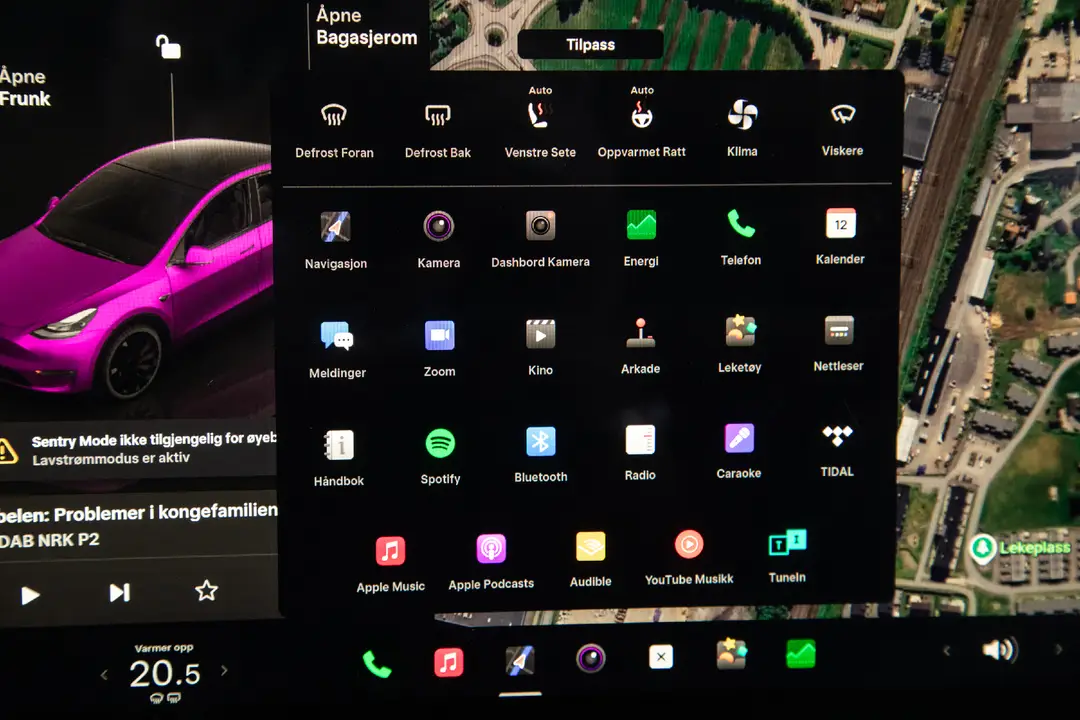Image resolution: width=1080 pixels, height=720 pixels.
Task: Launch the TIDAL streaming app
Action: pyautogui.click(x=836, y=438)
